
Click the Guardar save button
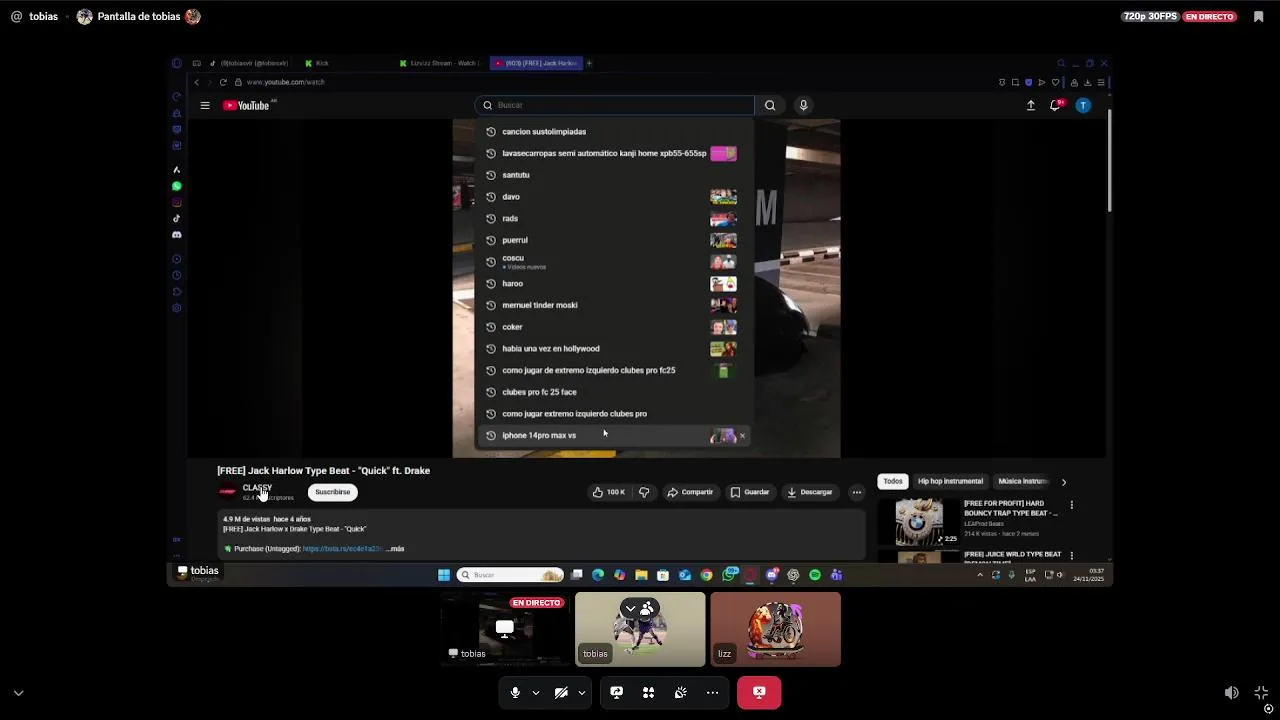point(750,492)
